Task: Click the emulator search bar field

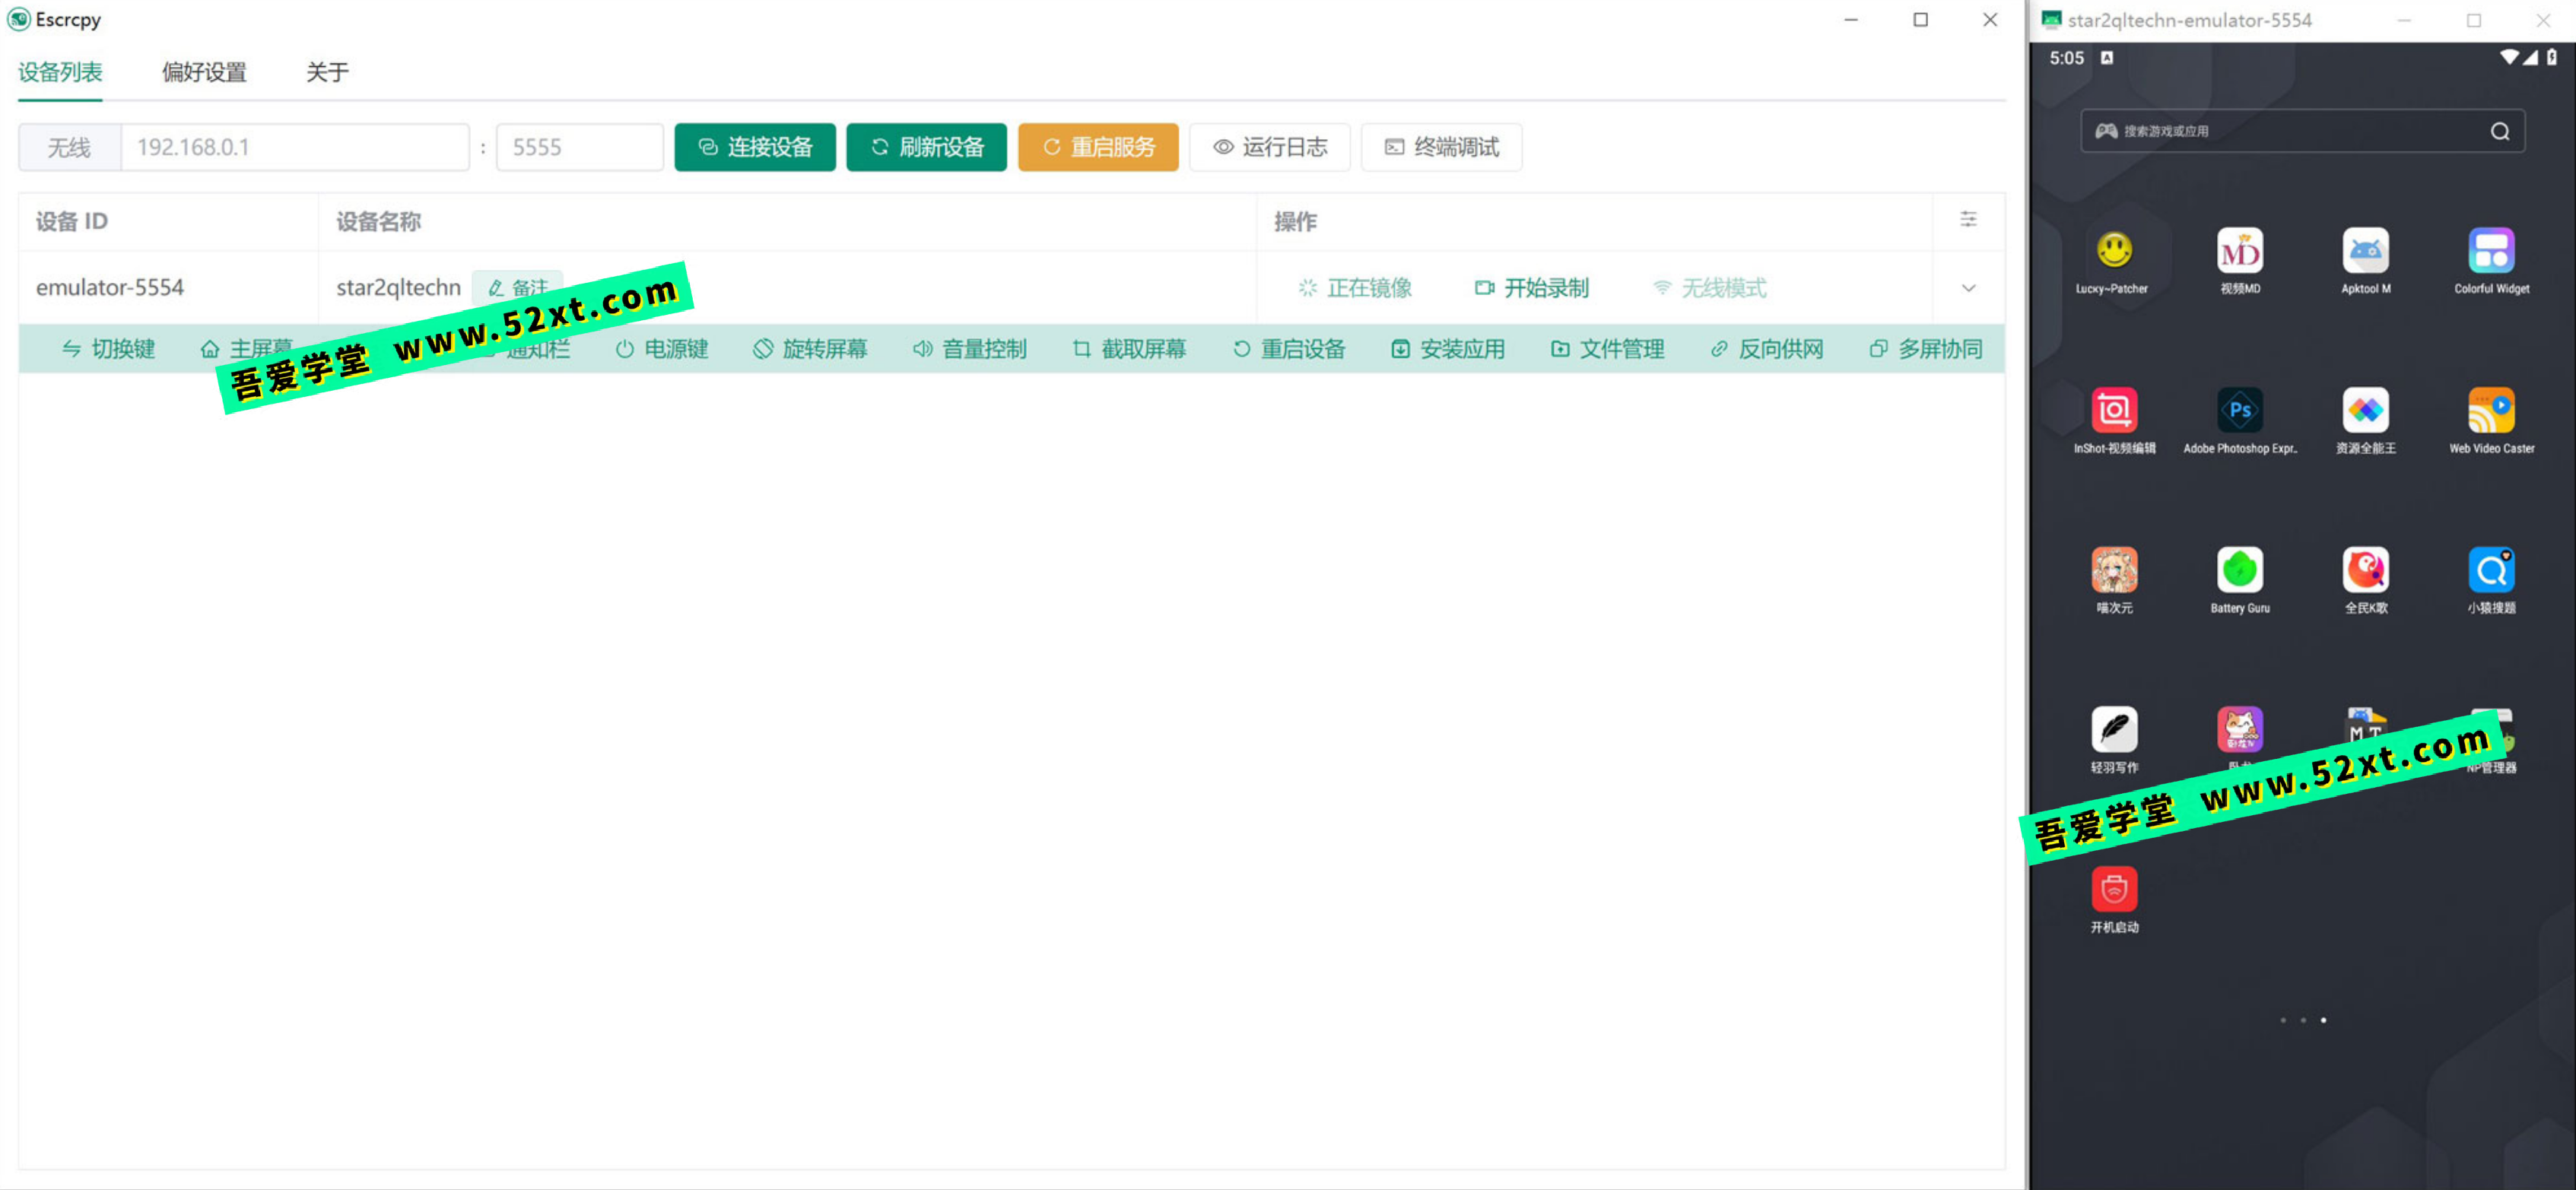Action: coord(2301,131)
